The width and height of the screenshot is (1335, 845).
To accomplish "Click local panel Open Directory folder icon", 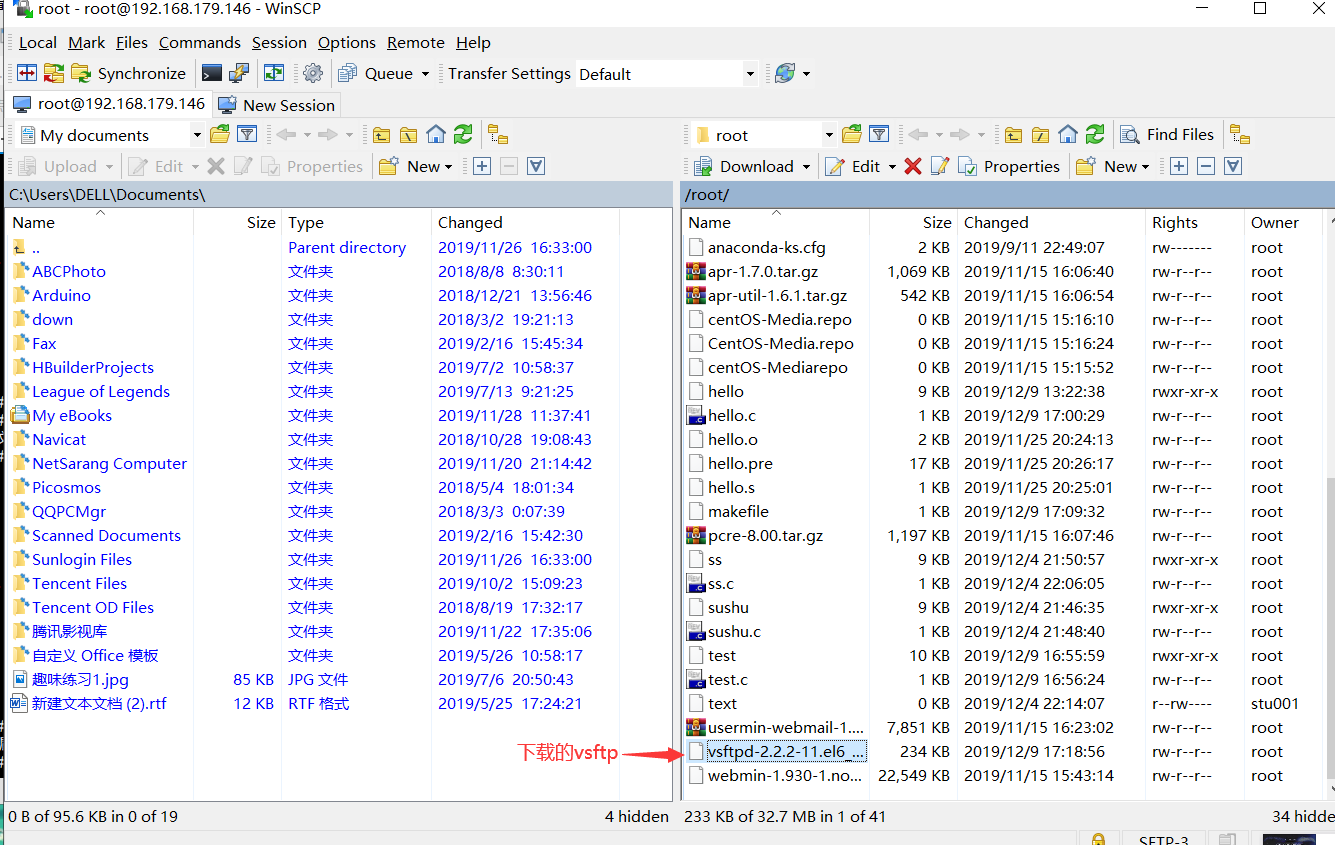I will pos(220,134).
